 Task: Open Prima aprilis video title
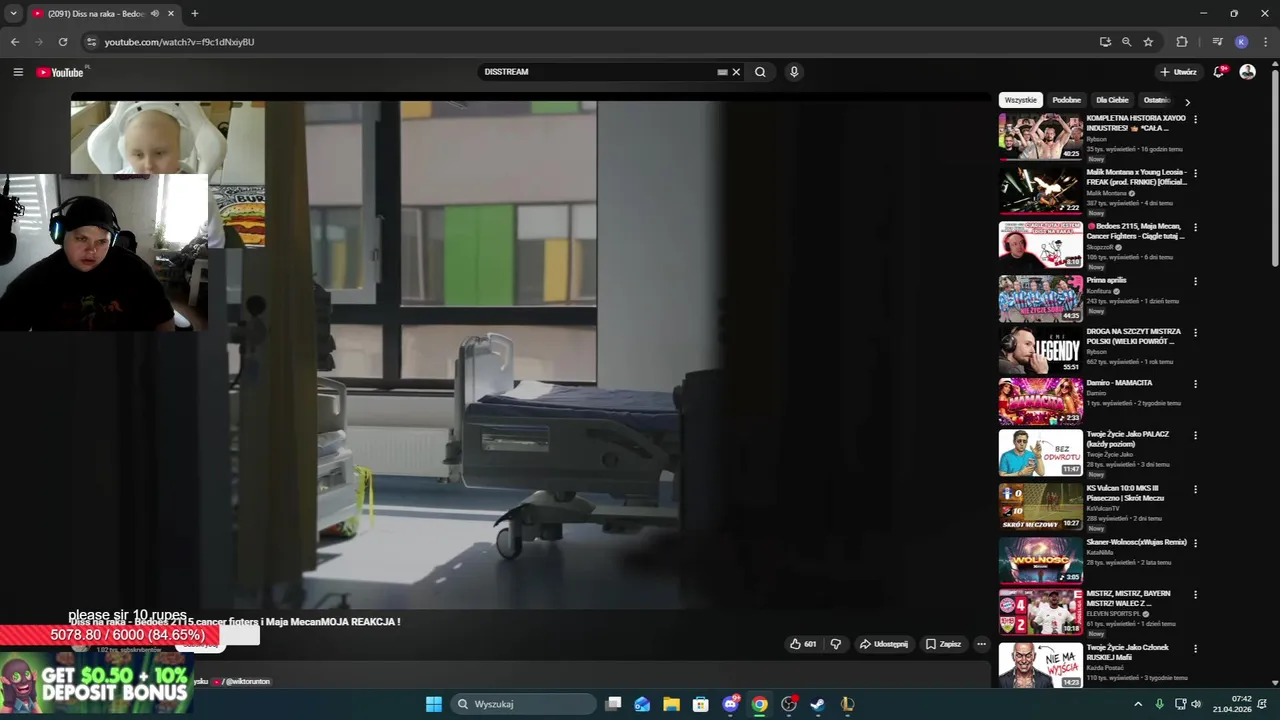(1107, 280)
